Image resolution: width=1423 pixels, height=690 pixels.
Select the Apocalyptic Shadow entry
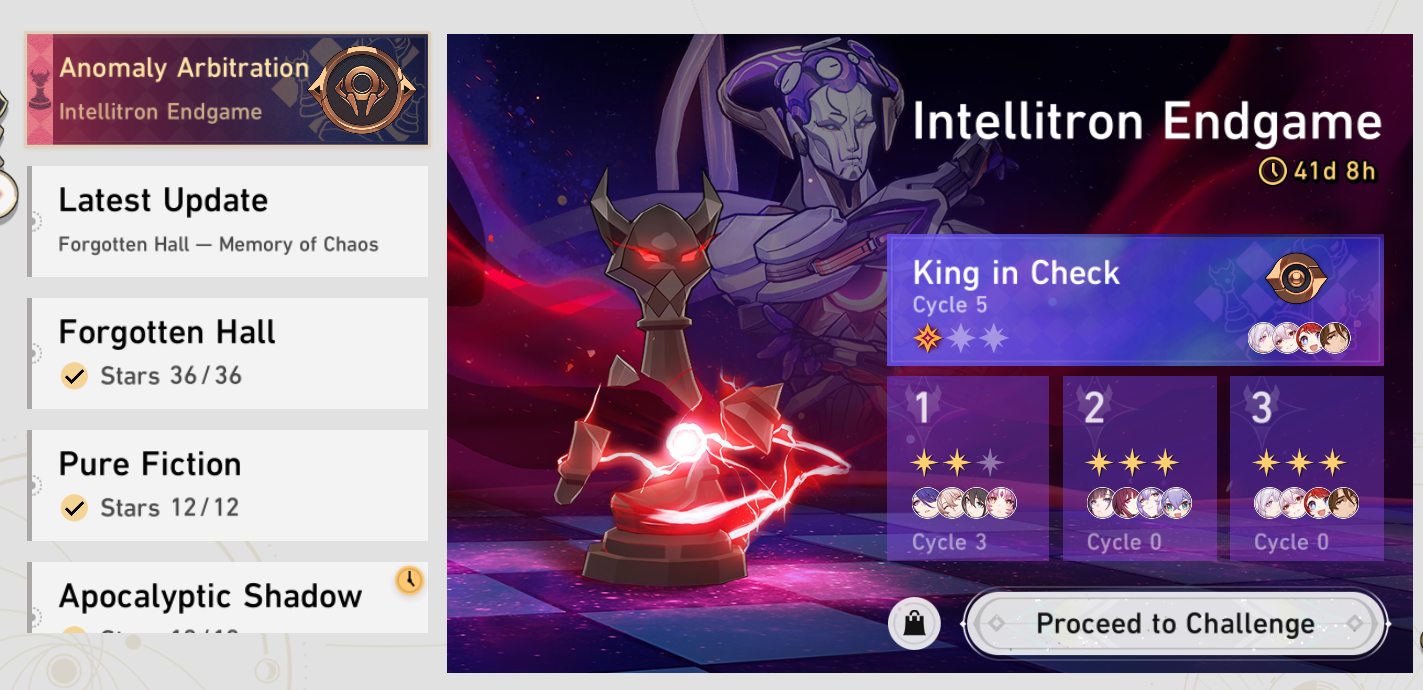coord(228,597)
